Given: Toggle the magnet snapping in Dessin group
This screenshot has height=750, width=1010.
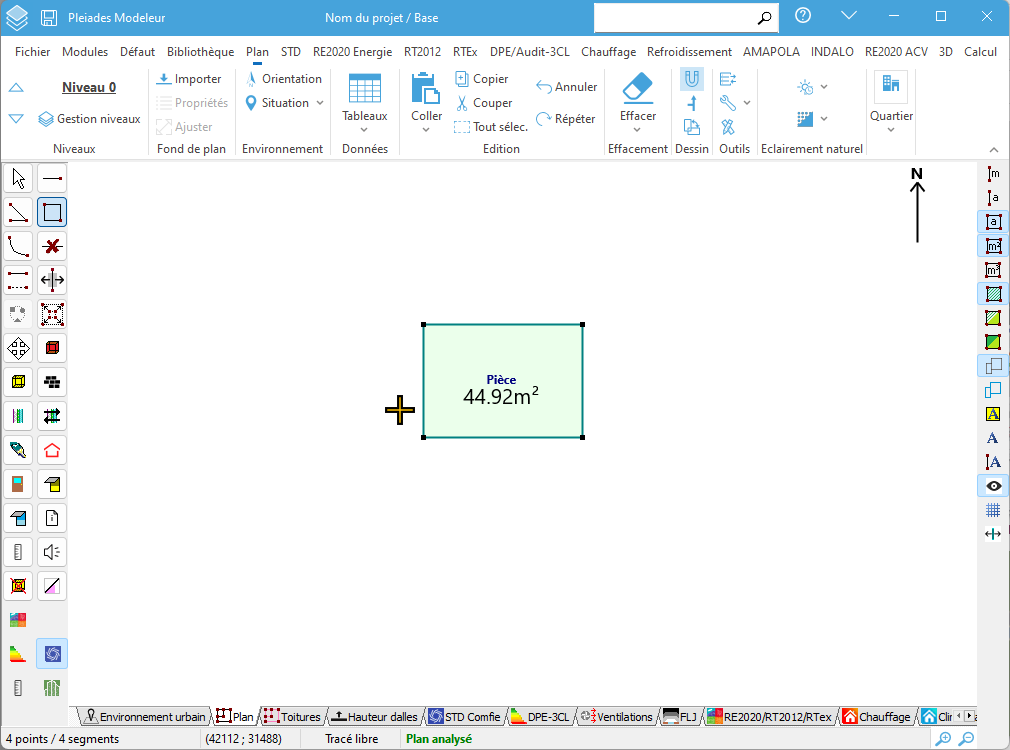Looking at the screenshot, I should tap(692, 79).
